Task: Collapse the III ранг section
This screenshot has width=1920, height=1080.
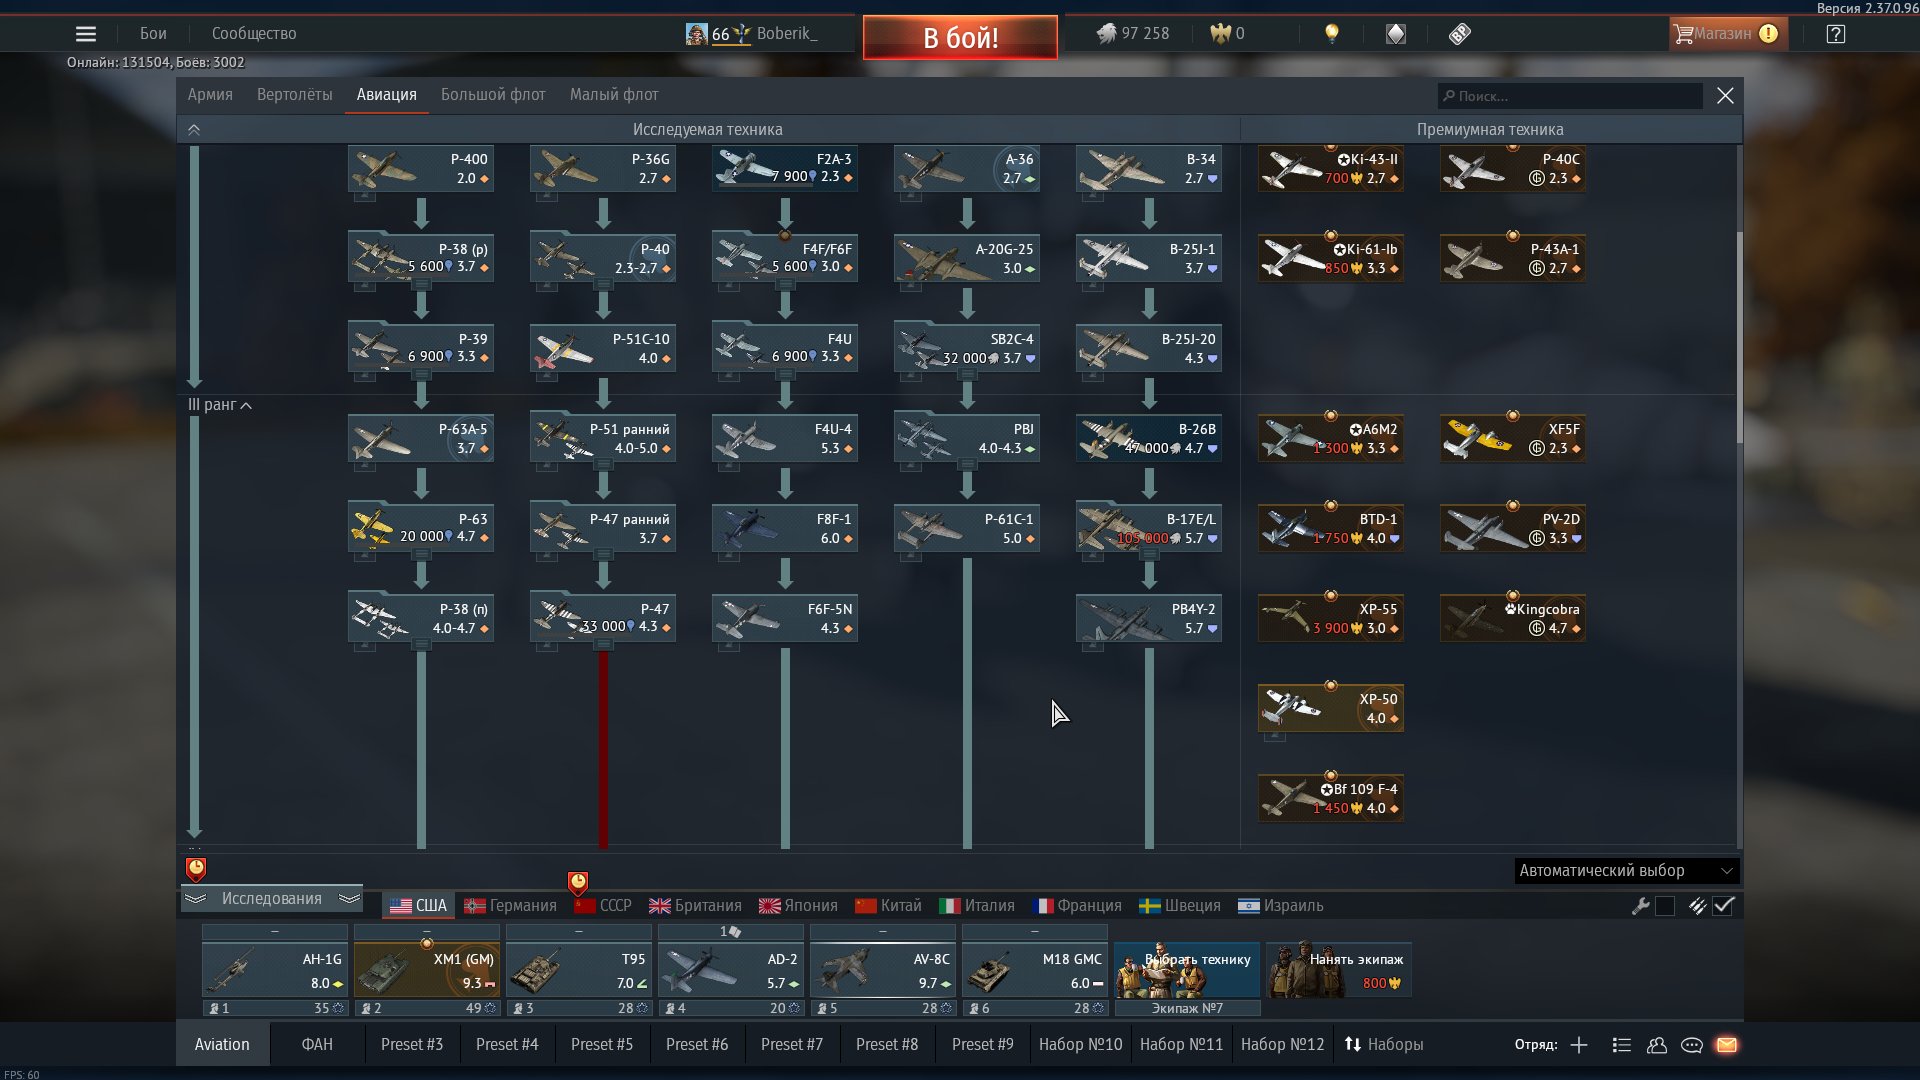Action: point(220,405)
